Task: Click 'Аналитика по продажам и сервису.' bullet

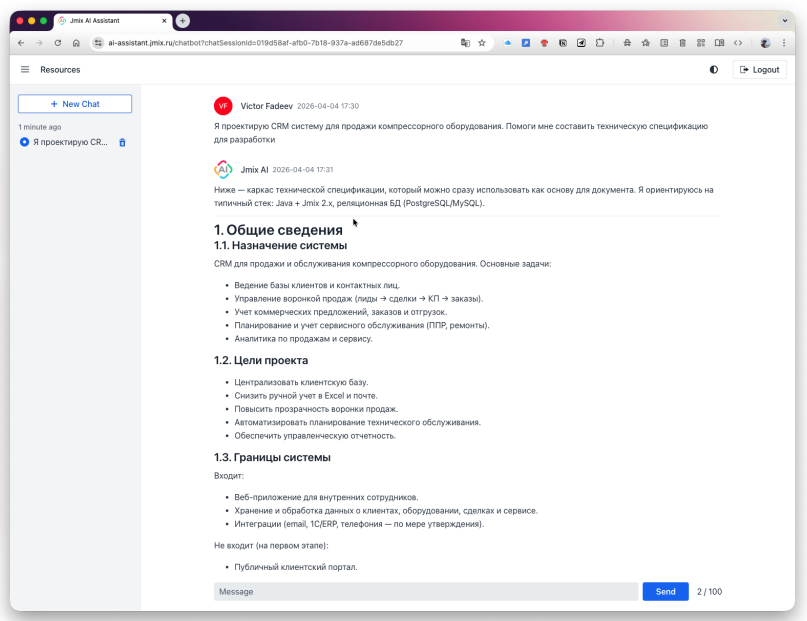Action: (303, 339)
